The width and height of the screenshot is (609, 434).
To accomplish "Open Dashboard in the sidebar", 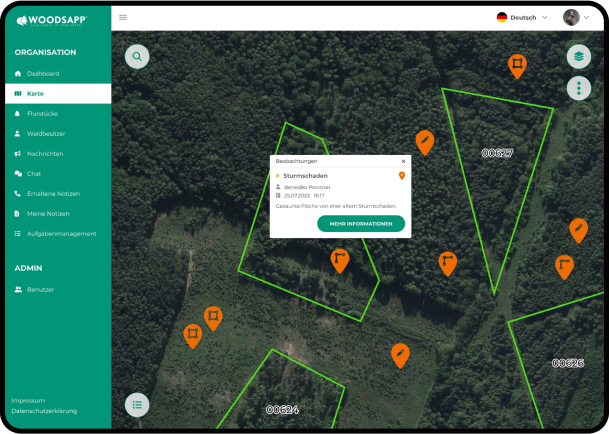I will pyautogui.click(x=43, y=74).
